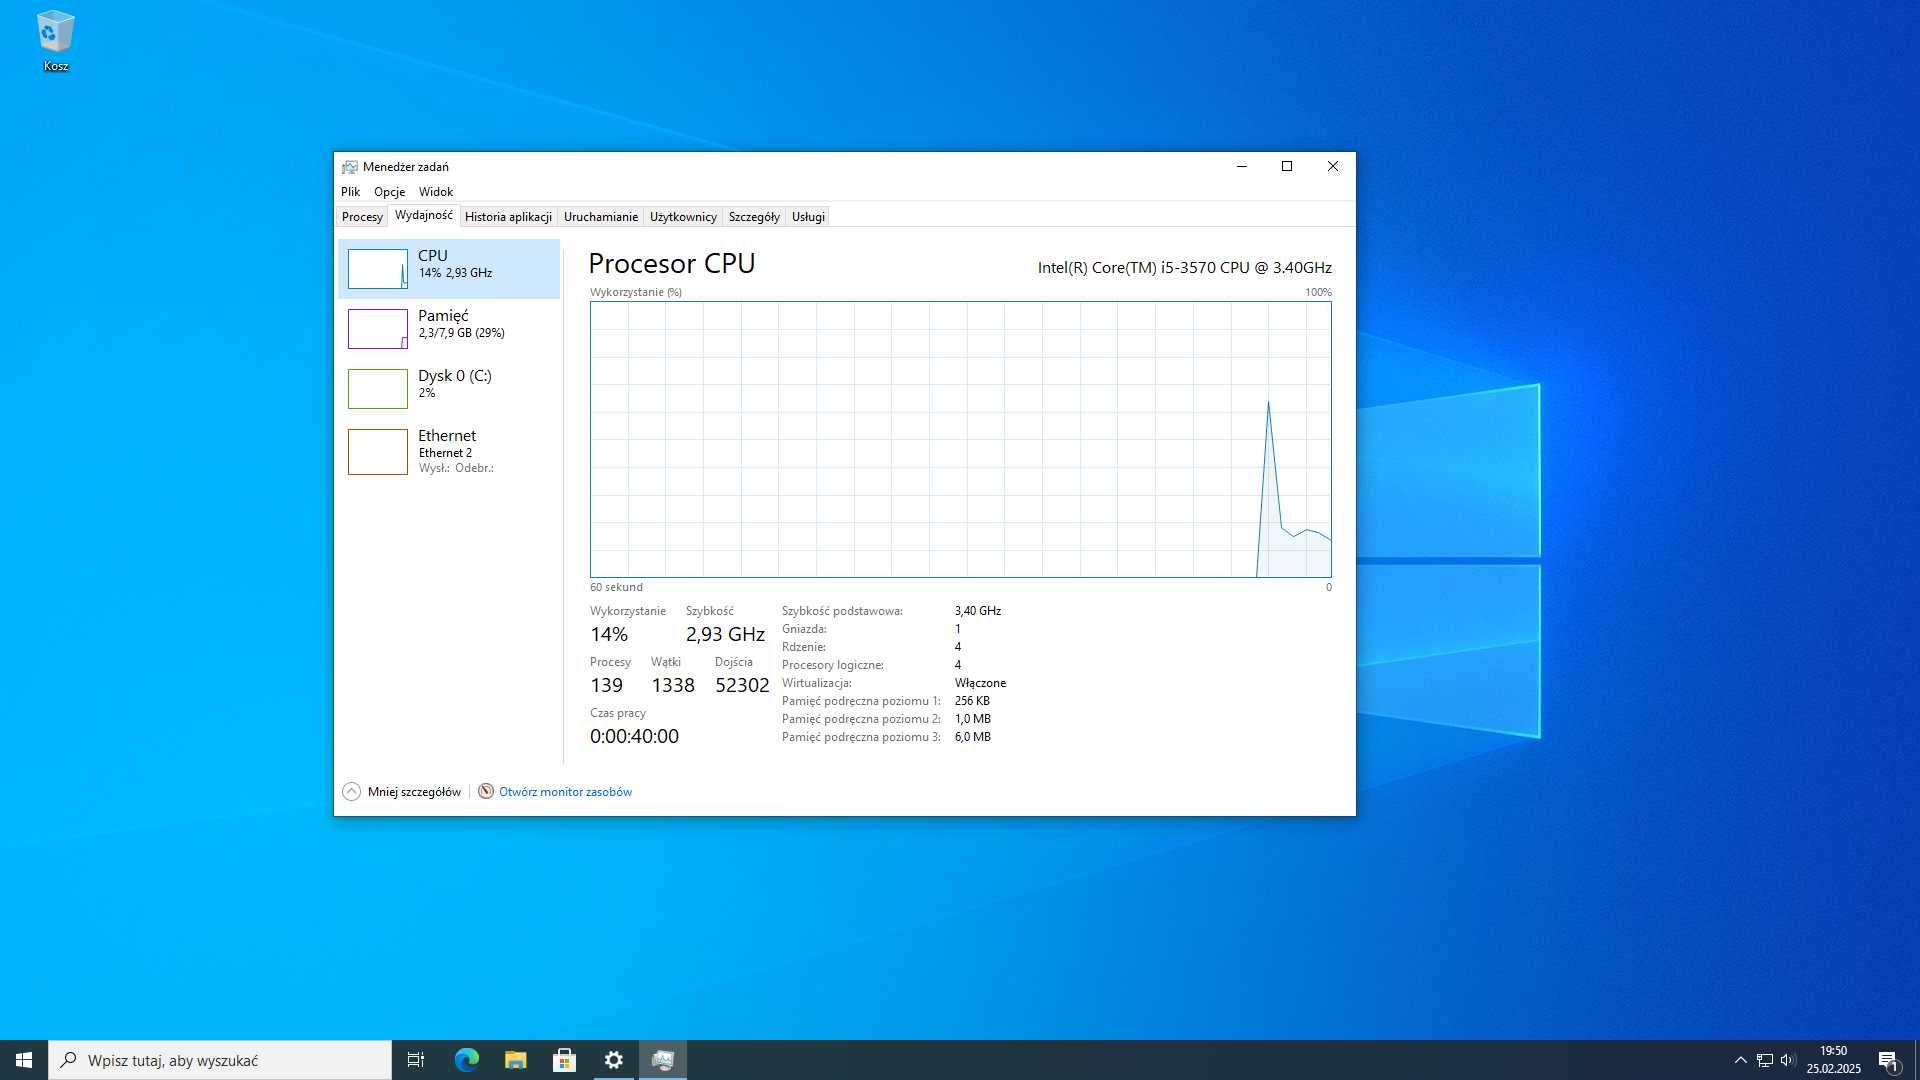The height and width of the screenshot is (1080, 1920).
Task: Open the Opcje menu
Action: click(x=389, y=192)
